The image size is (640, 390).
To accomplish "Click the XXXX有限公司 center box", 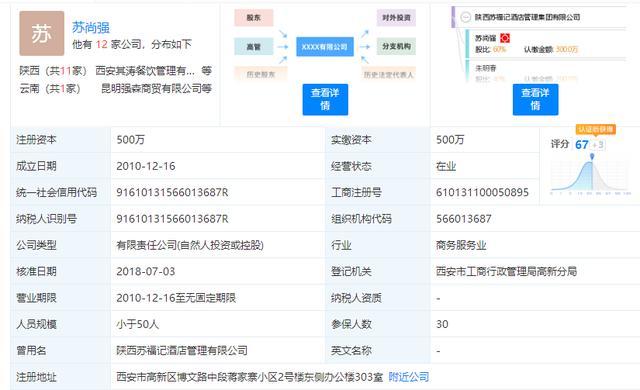I will (324, 47).
